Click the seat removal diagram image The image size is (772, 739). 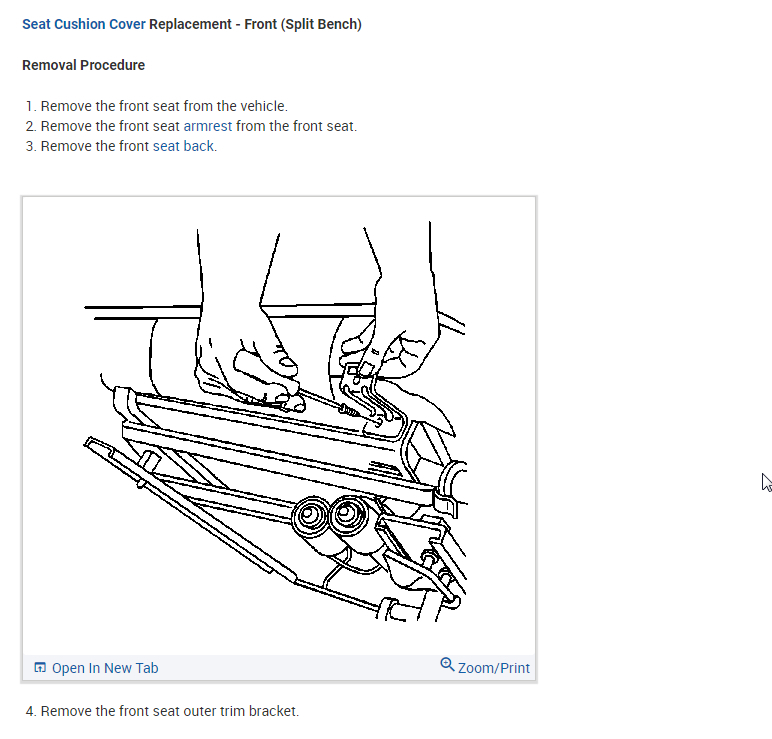(x=279, y=425)
